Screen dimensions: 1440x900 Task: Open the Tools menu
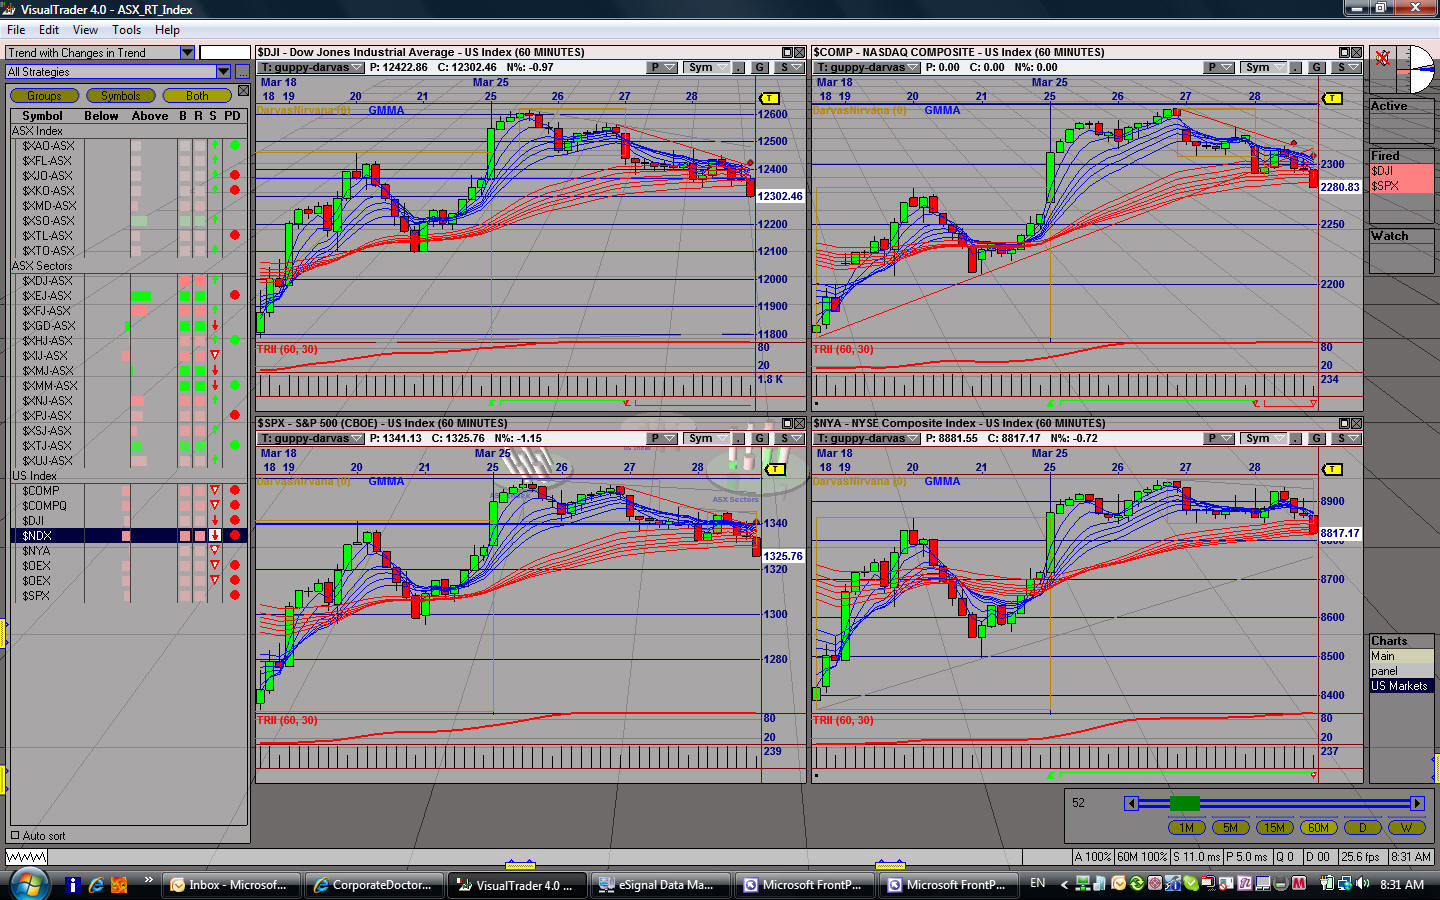point(126,30)
